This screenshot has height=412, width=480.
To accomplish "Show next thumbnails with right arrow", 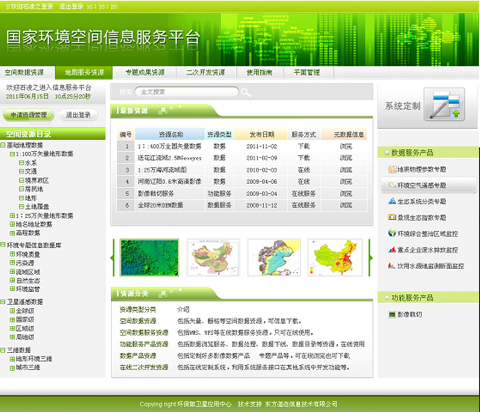I will [370, 257].
